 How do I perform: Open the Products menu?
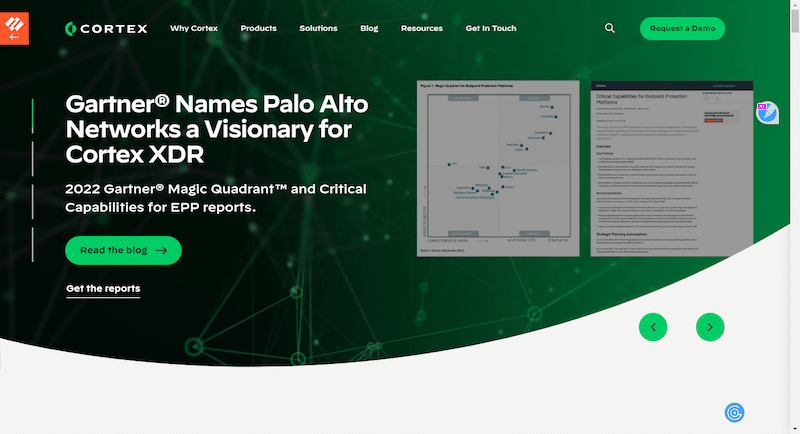pyautogui.click(x=259, y=28)
